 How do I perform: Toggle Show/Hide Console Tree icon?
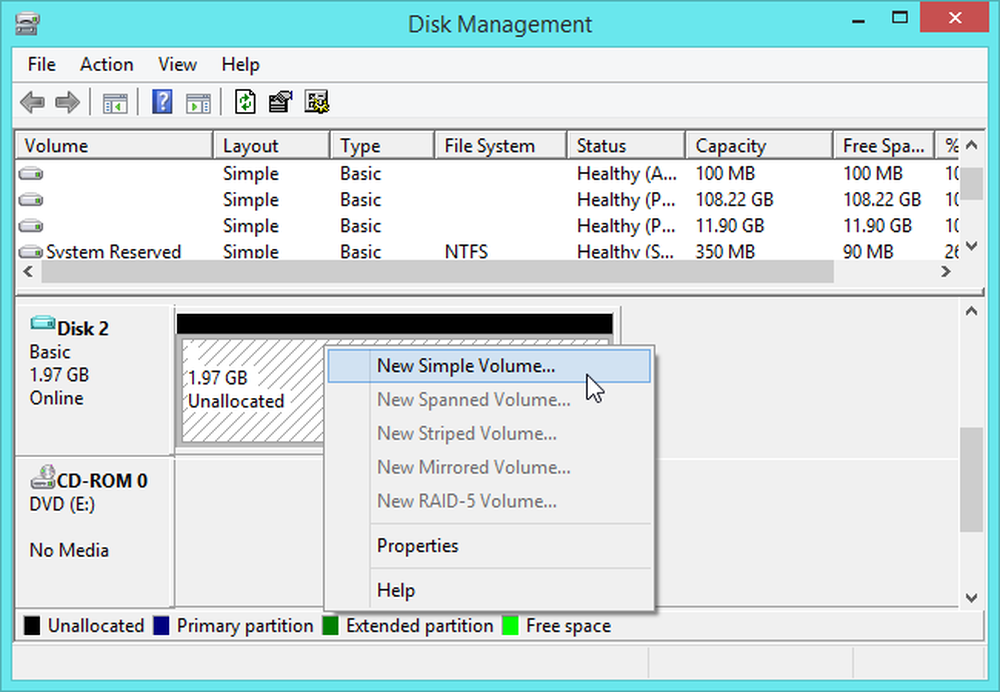(x=115, y=103)
